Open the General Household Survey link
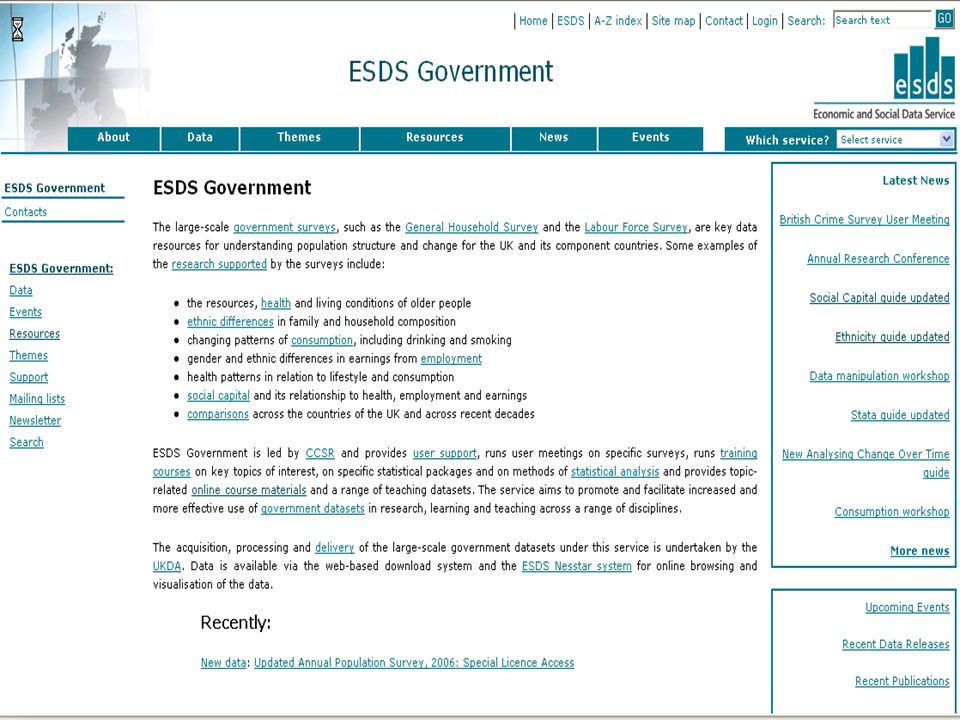Viewport: 960px width, 720px height. click(x=471, y=227)
